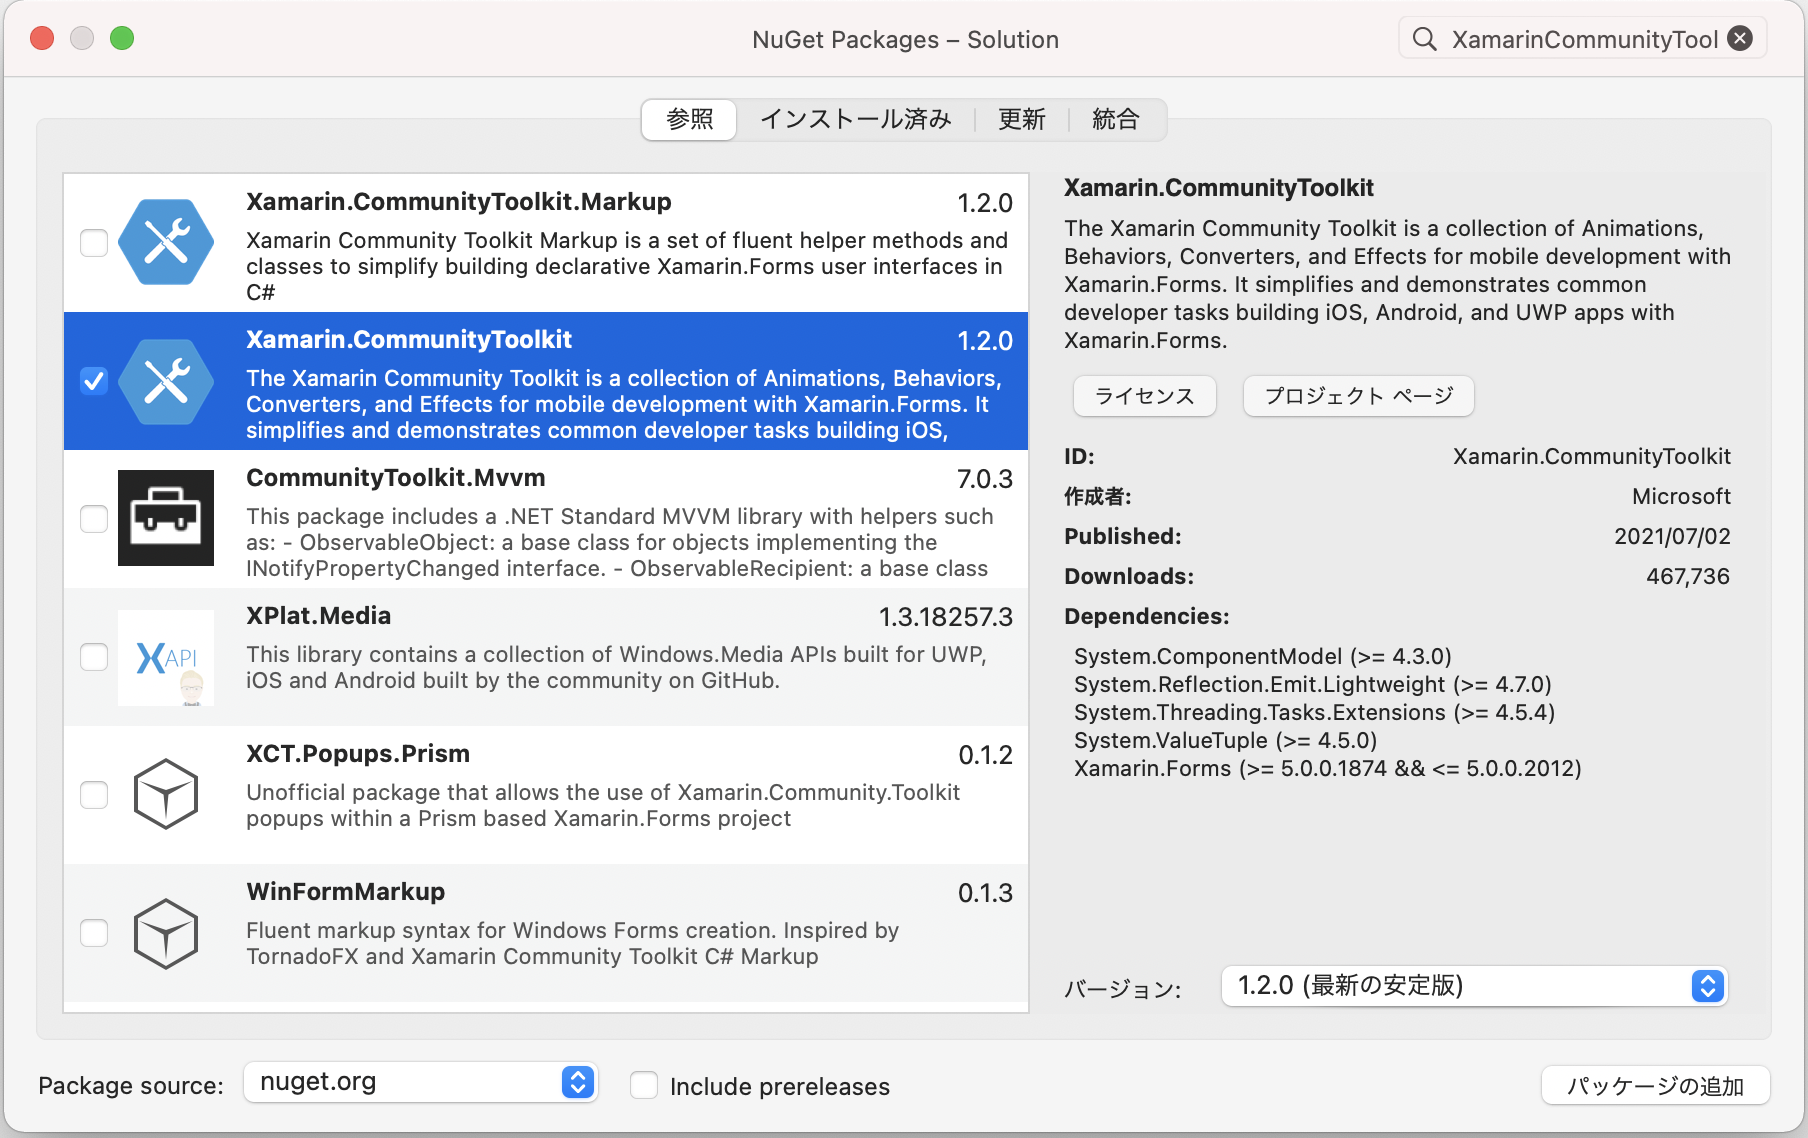Click the Xamarin.CommunityToolkit.Markup package icon

[166, 242]
